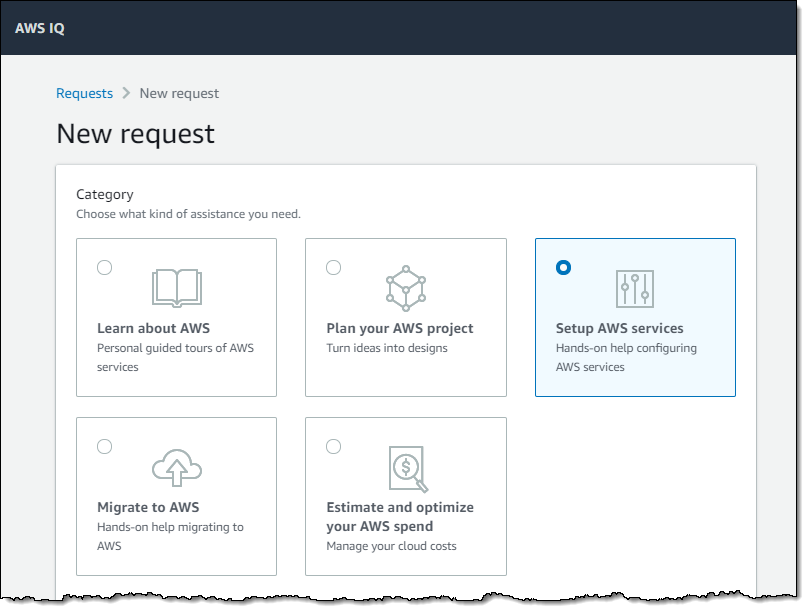Click the Estimate and optimize your AWS spend title
This screenshot has width=807, height=611.
tap(400, 517)
